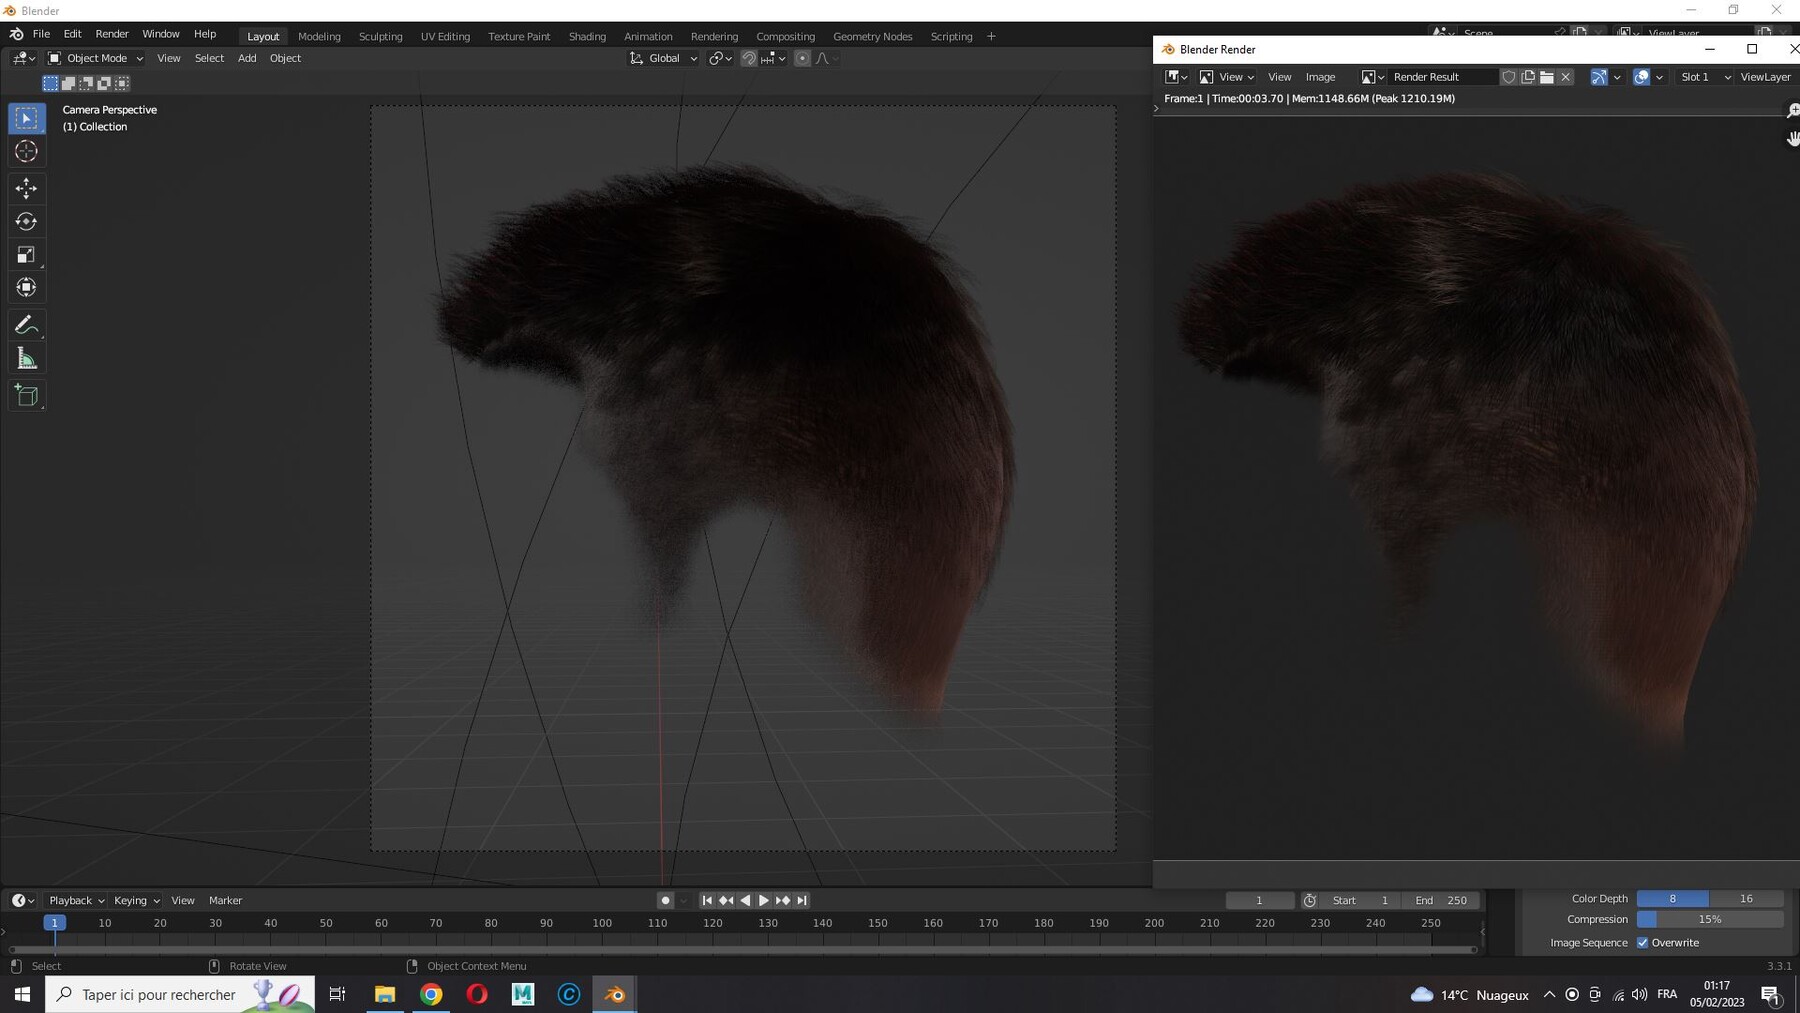This screenshot has height=1013, width=1800.
Task: Adjust the Compression 15% slider
Action: (x=1710, y=920)
